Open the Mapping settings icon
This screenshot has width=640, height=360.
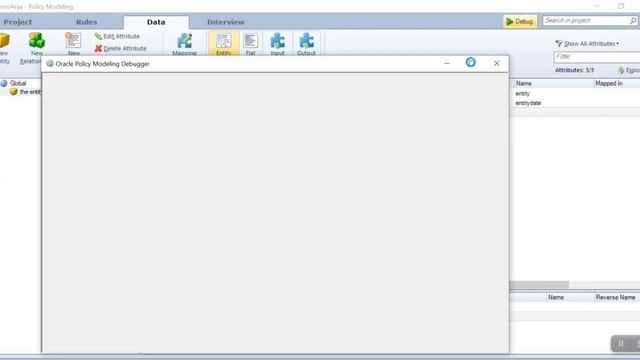point(184,41)
